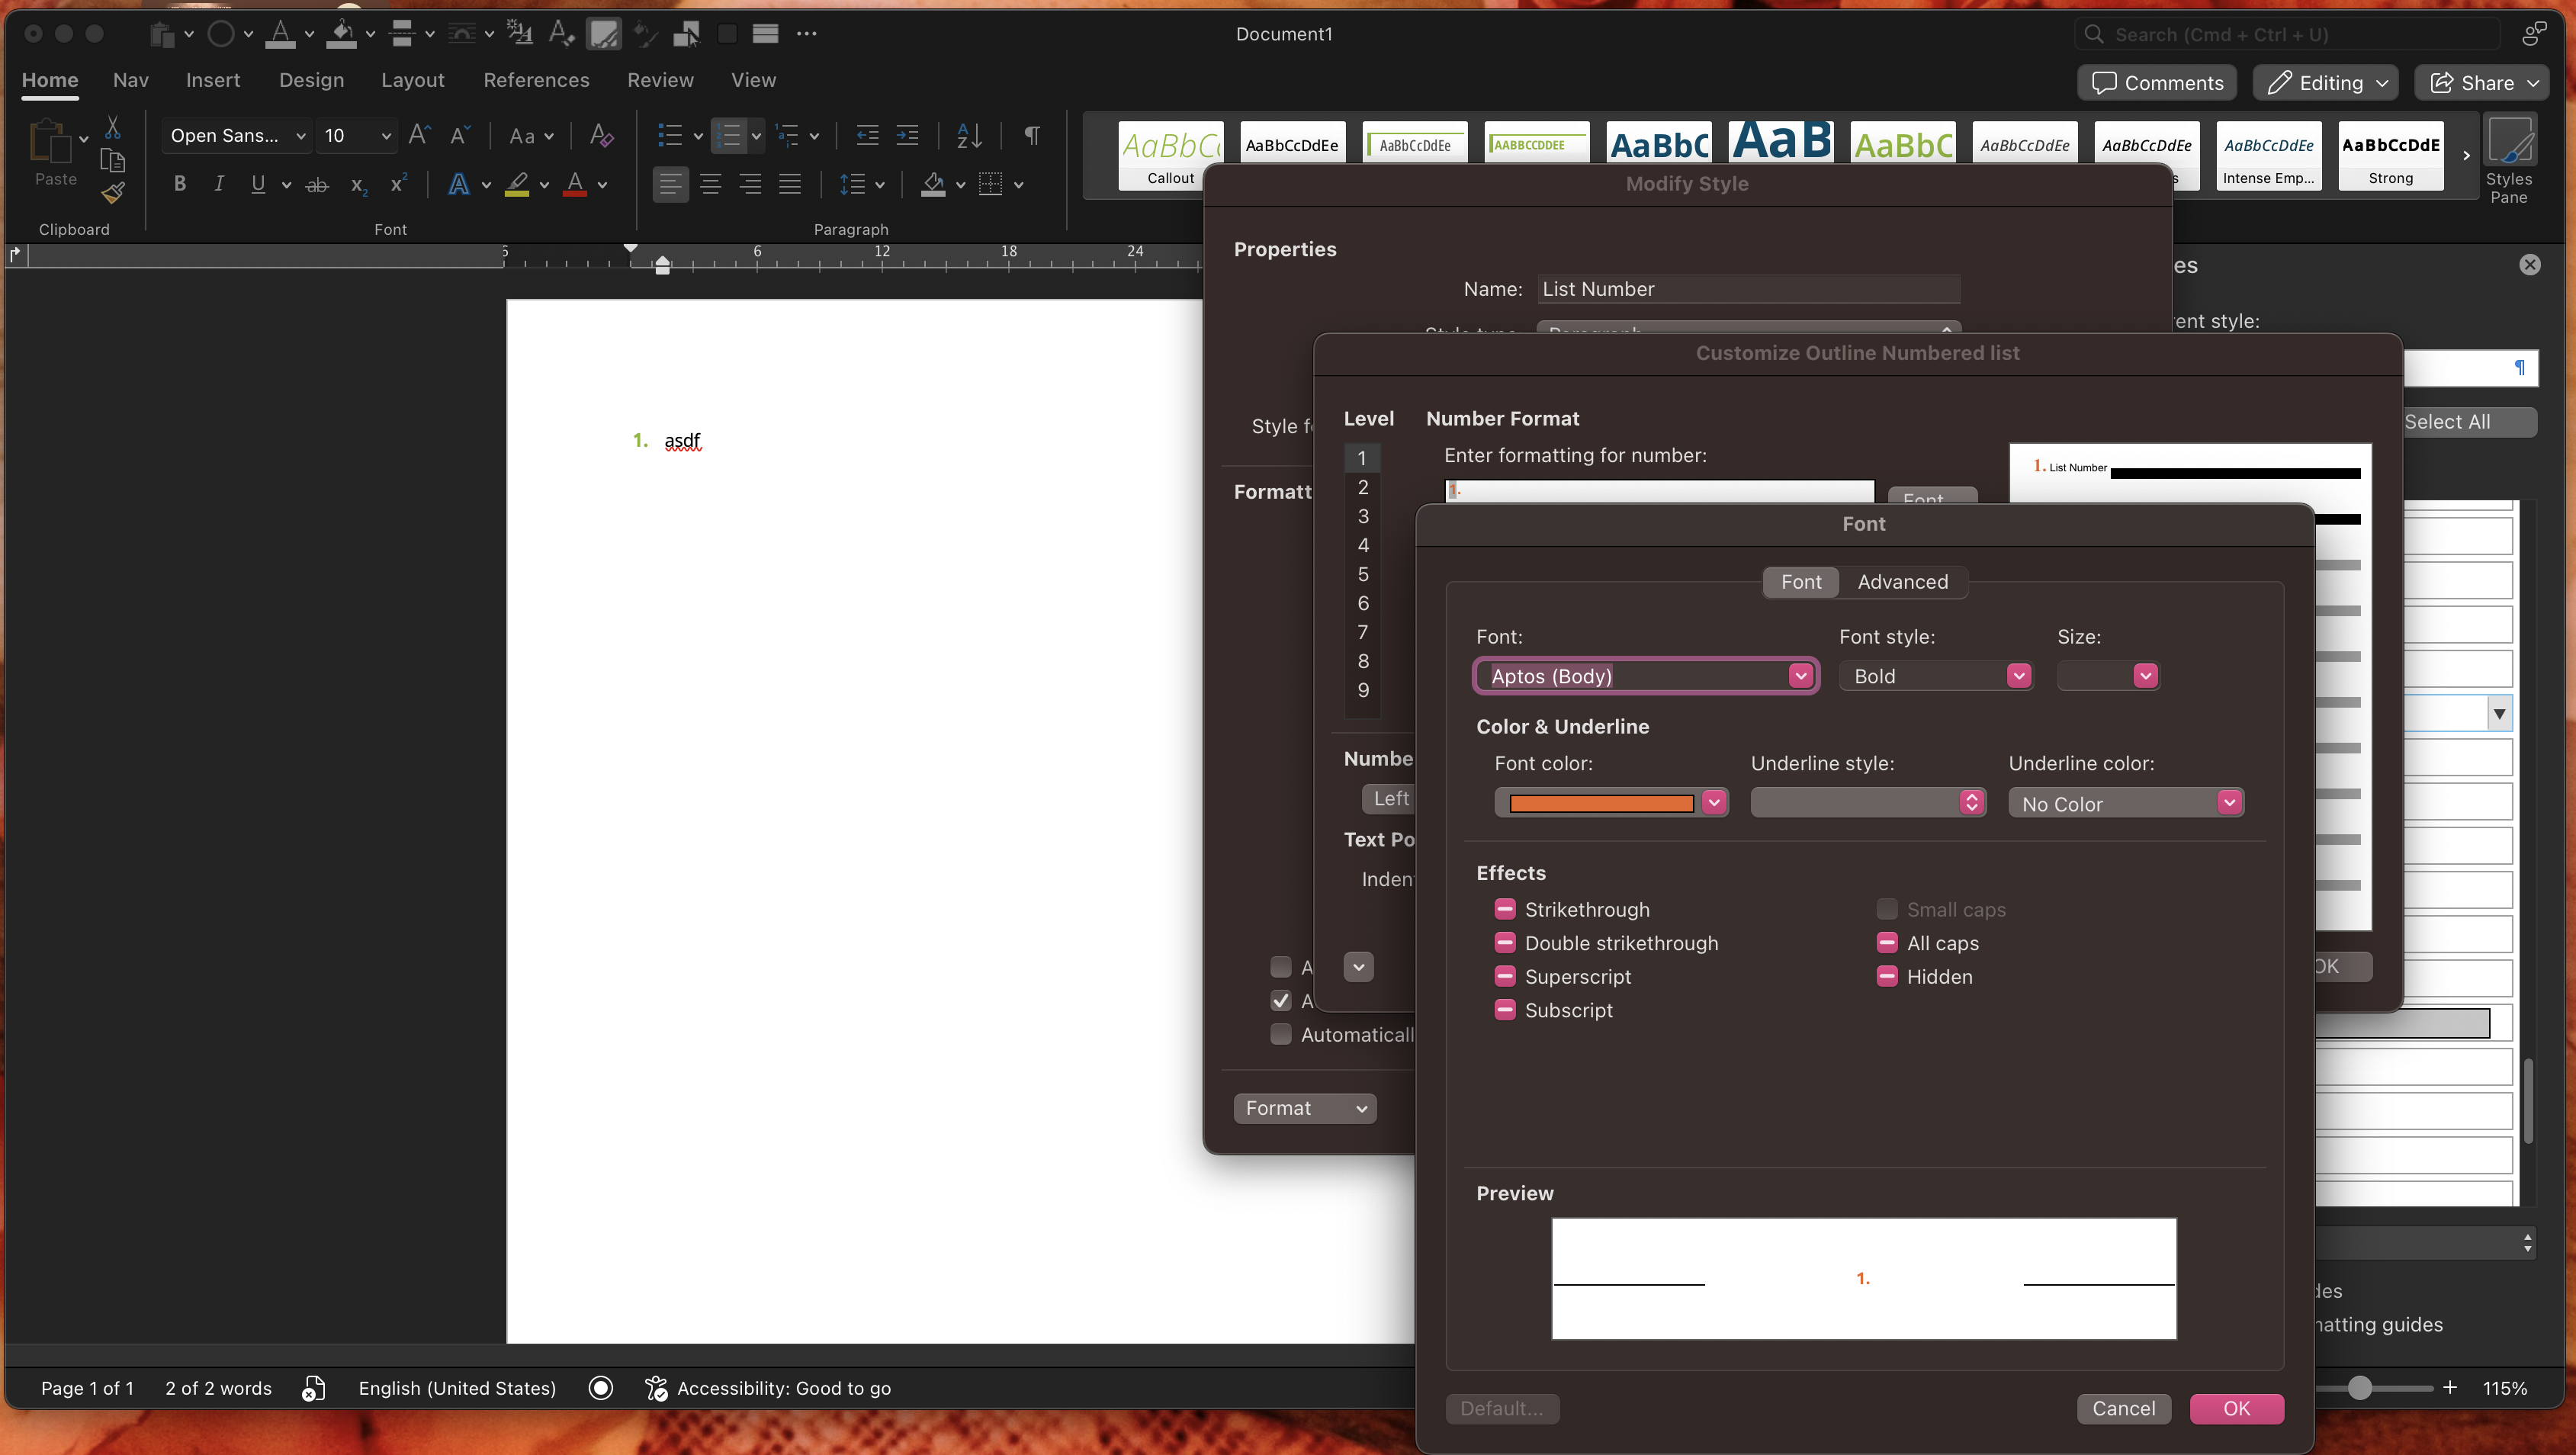
Task: Click the Search field in title bar
Action: pos(2288,34)
